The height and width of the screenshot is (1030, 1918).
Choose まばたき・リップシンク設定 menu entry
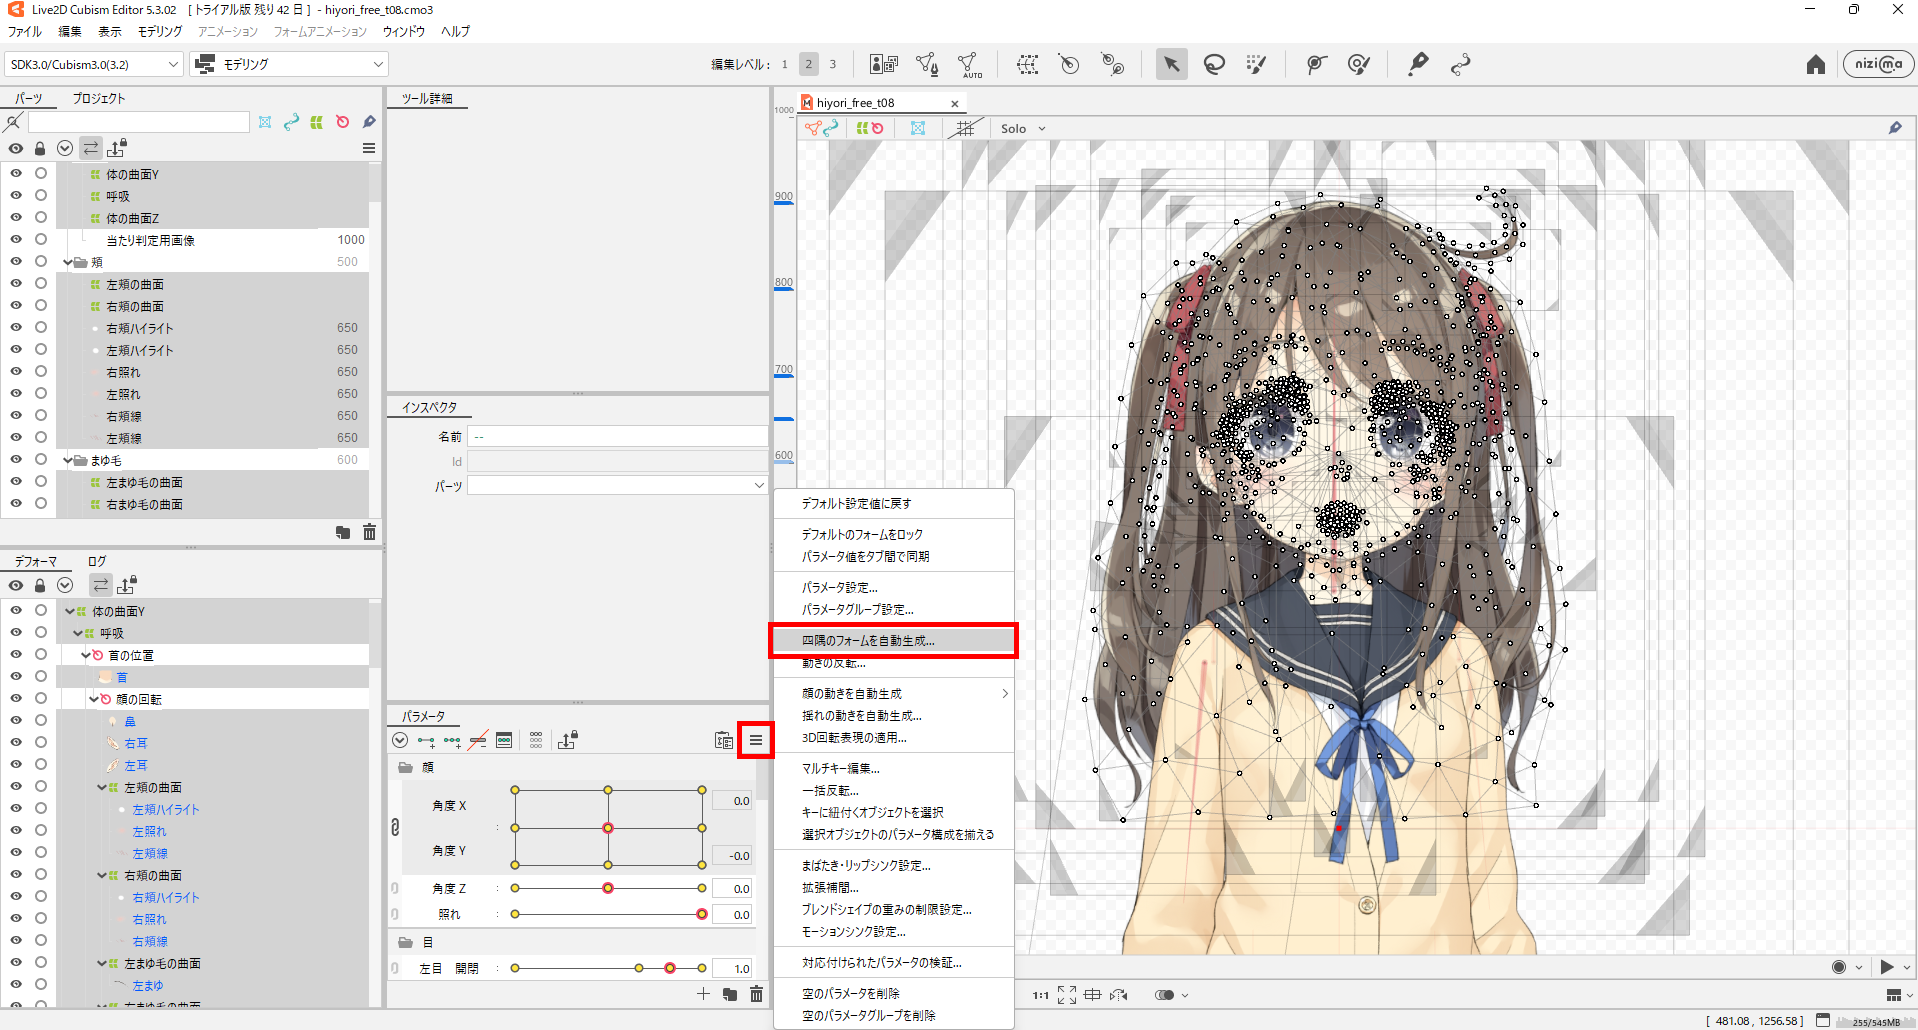click(894, 865)
